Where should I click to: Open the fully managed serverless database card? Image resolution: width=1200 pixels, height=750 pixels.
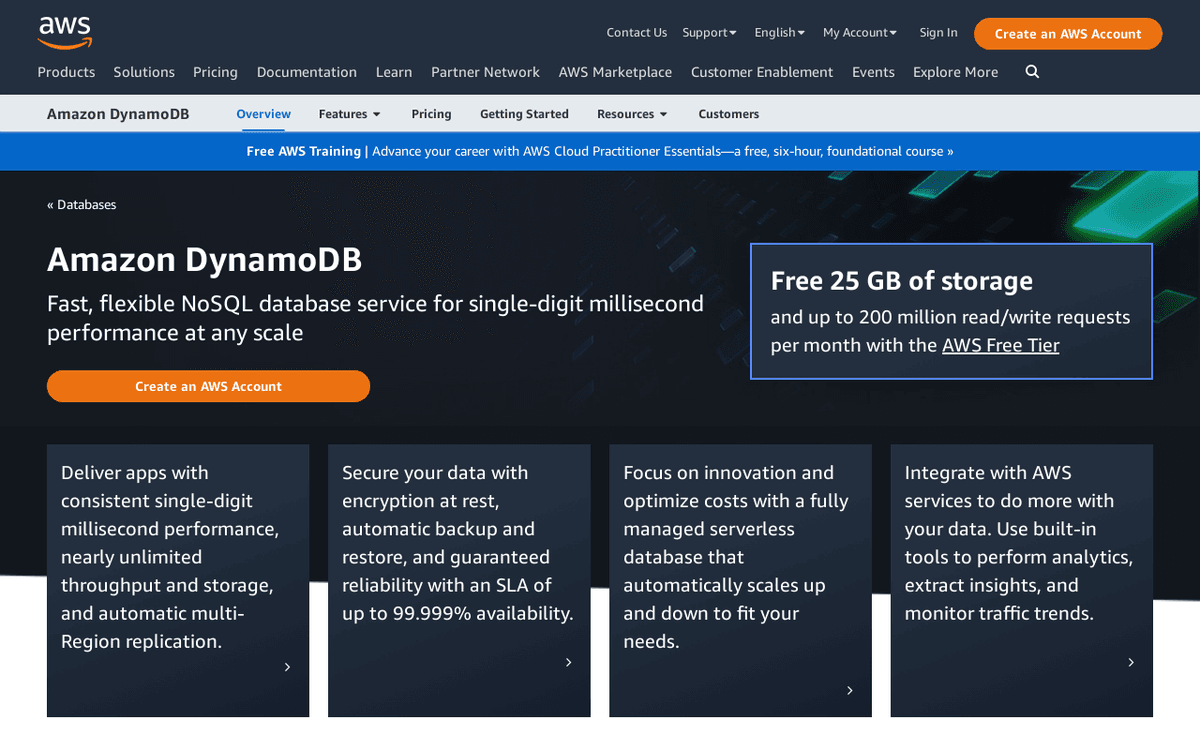pos(740,581)
